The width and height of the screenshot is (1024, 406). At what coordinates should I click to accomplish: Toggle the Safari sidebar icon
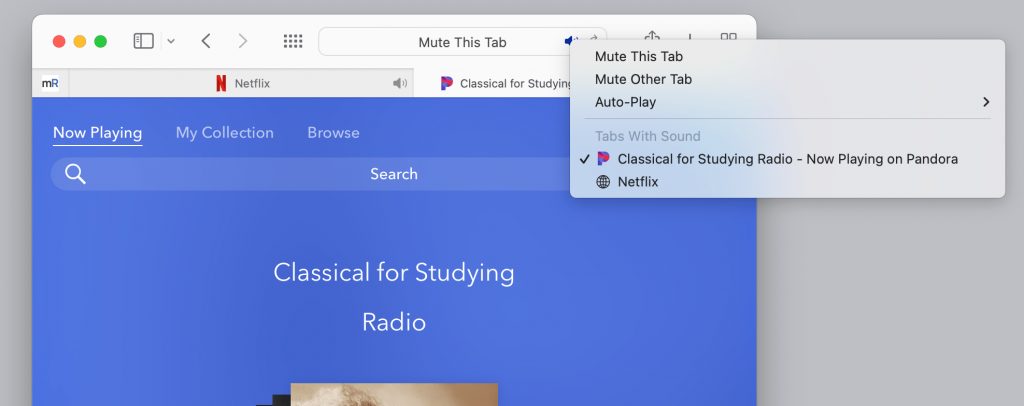[x=144, y=41]
